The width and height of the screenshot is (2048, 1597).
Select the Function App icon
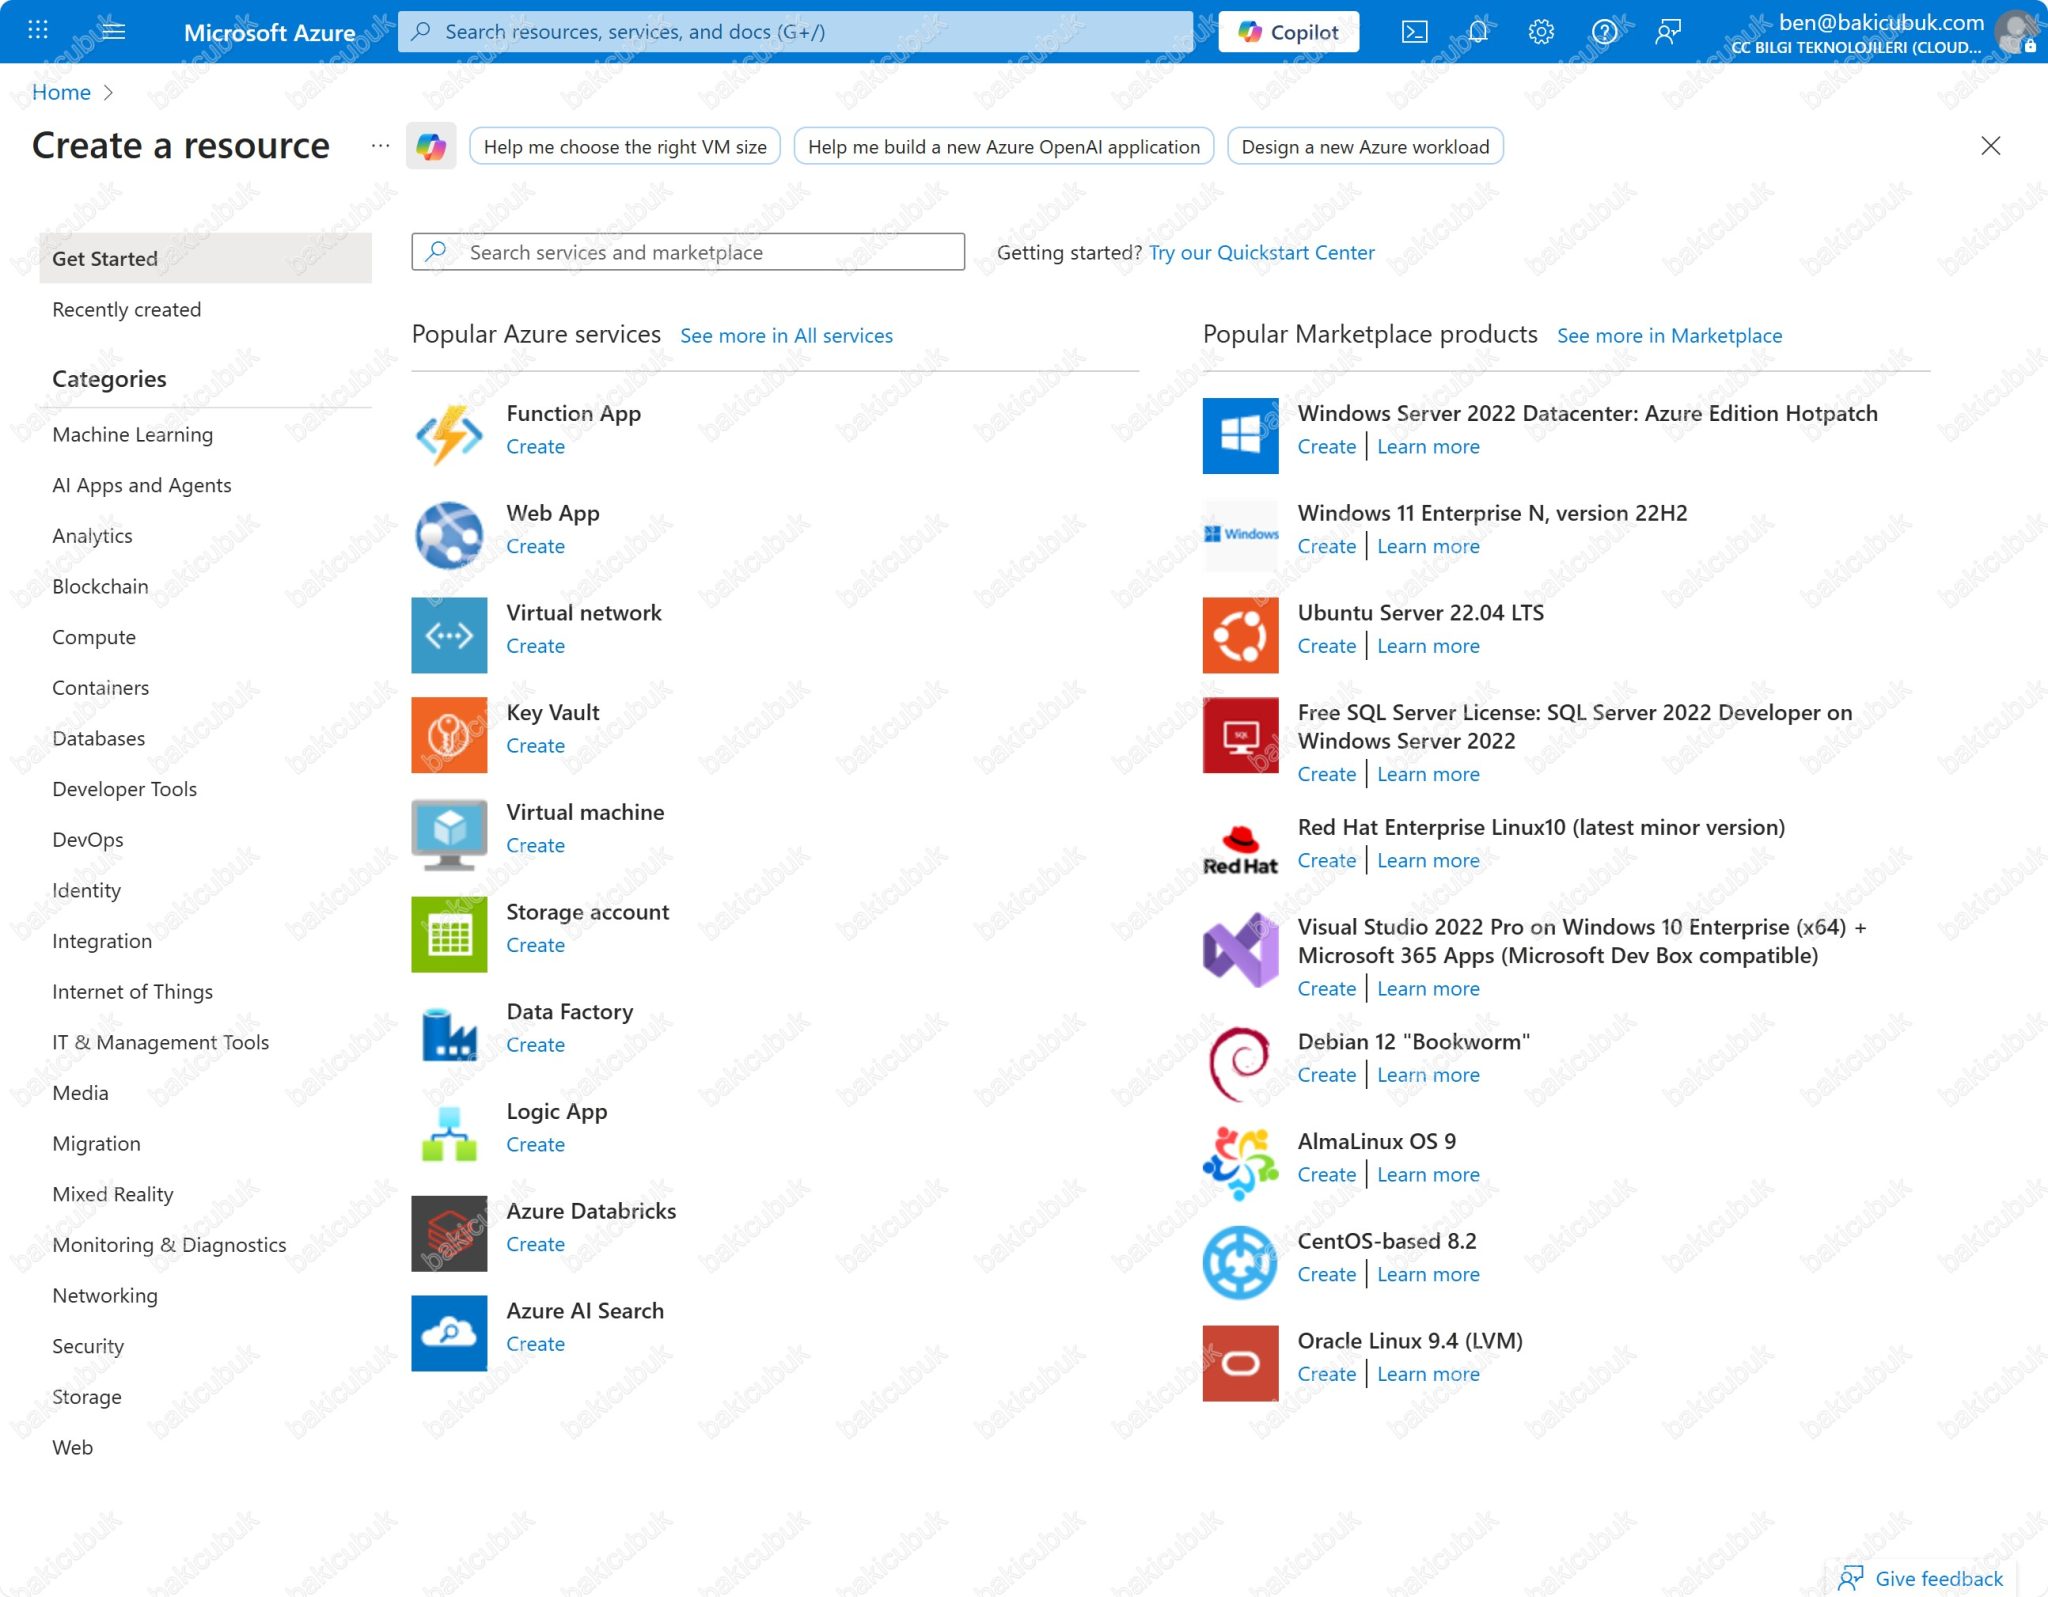[448, 434]
